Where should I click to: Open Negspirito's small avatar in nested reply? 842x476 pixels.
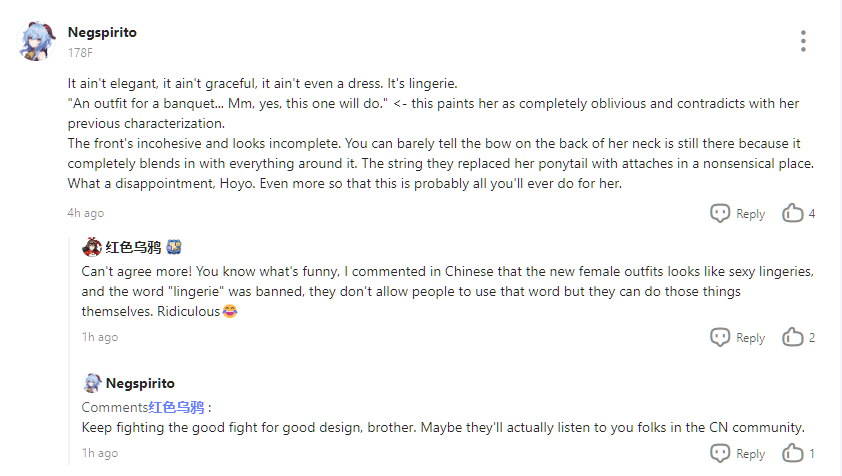tap(92, 383)
